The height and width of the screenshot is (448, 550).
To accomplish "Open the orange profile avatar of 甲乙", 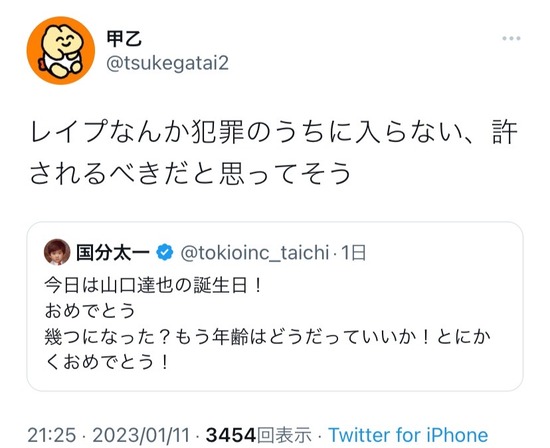I will pos(61,50).
